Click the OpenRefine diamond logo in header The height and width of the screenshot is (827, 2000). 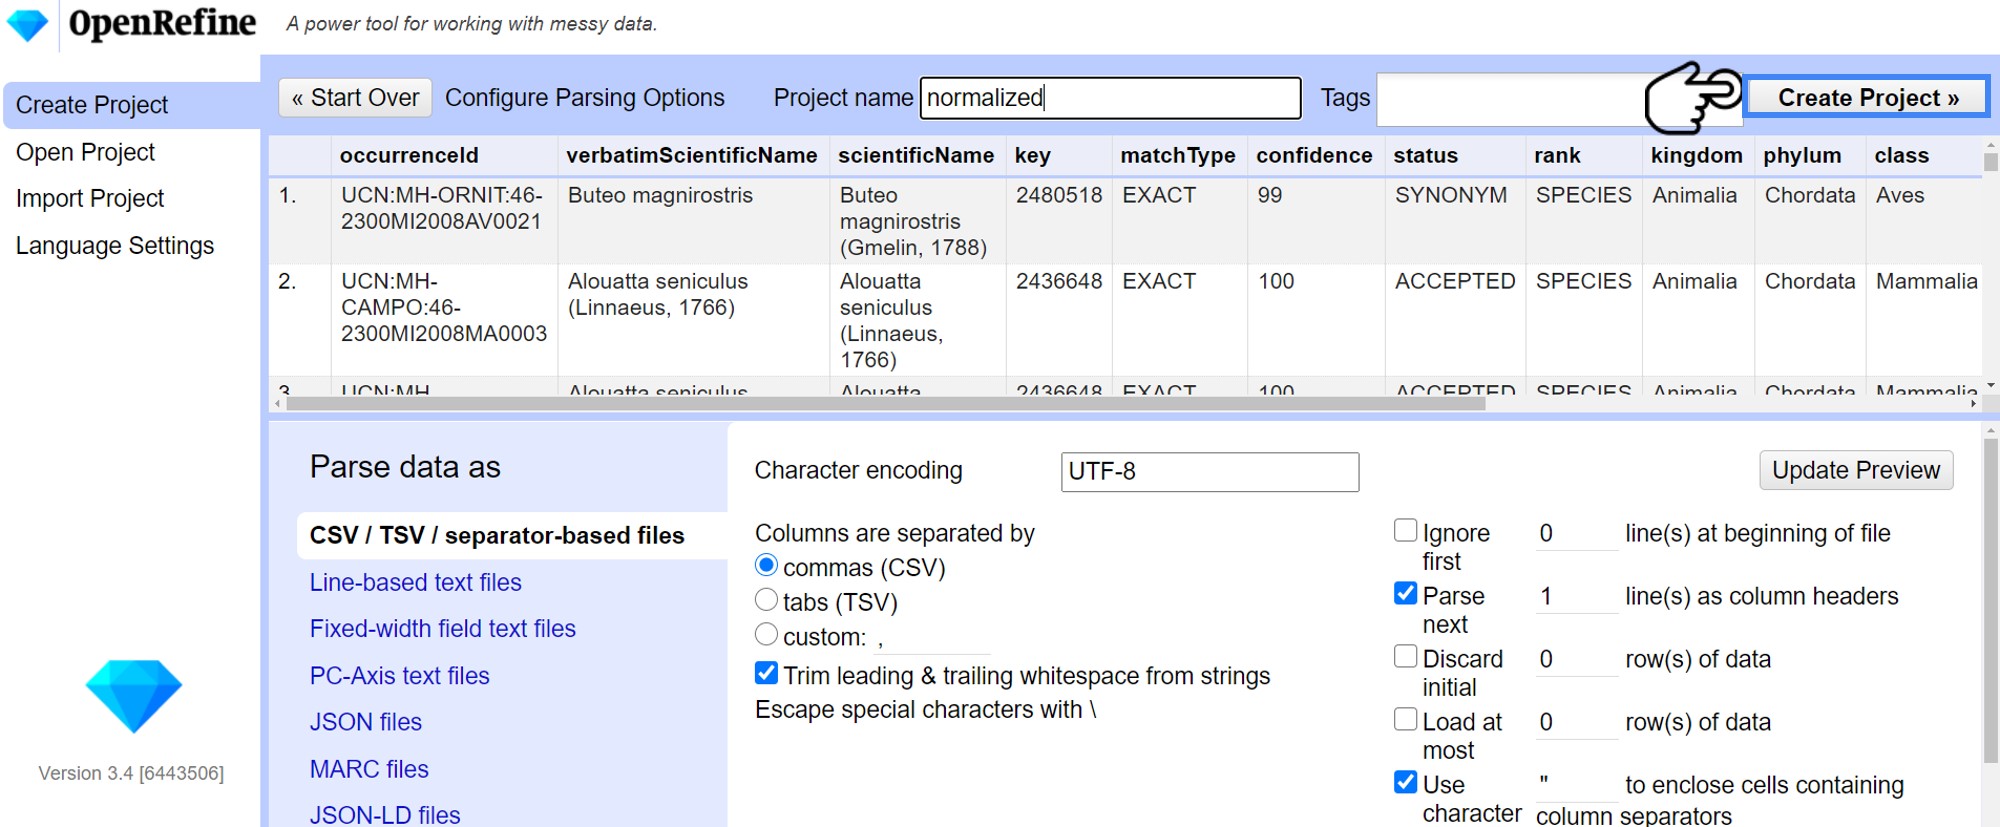(x=28, y=25)
